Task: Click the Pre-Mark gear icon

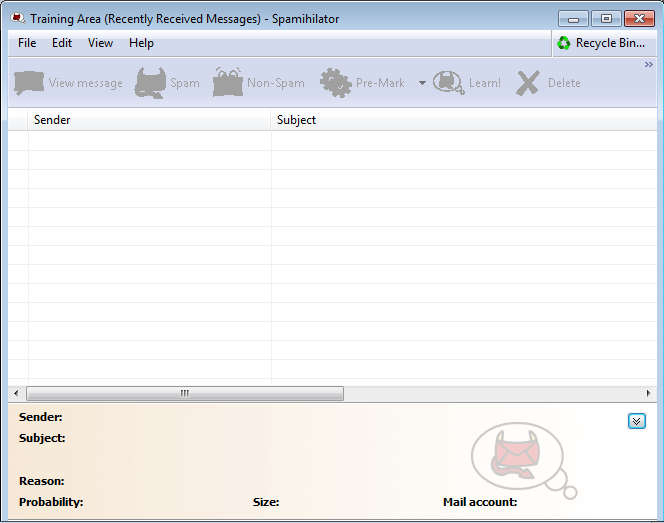Action: [336, 83]
